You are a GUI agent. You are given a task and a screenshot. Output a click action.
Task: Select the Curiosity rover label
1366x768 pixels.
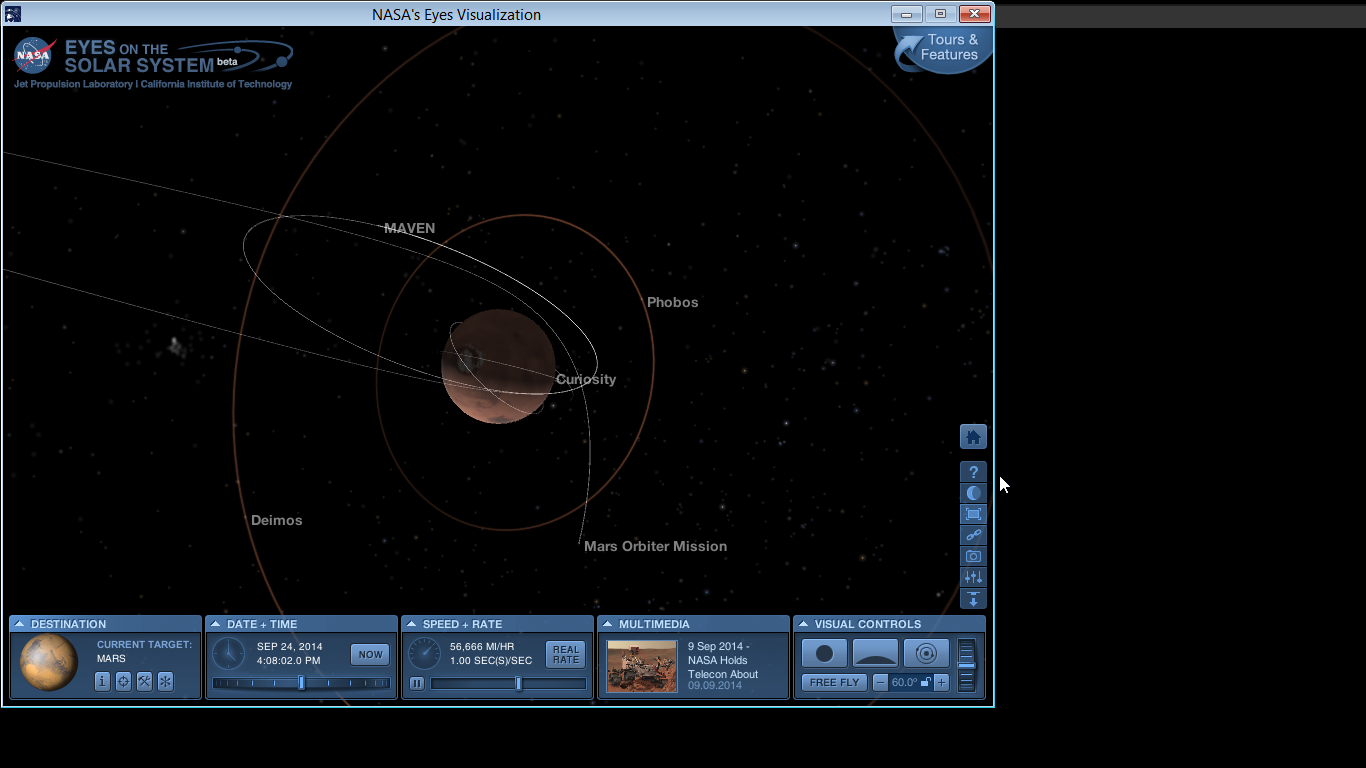[586, 379]
